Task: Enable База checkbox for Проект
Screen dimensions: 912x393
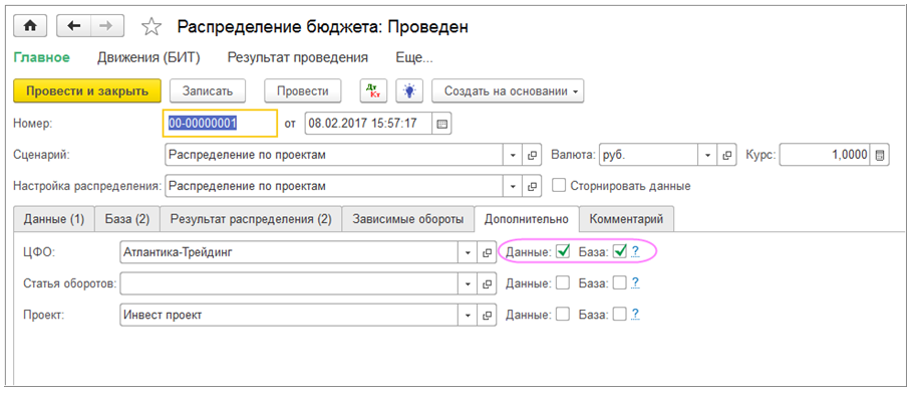Action: coord(620,315)
